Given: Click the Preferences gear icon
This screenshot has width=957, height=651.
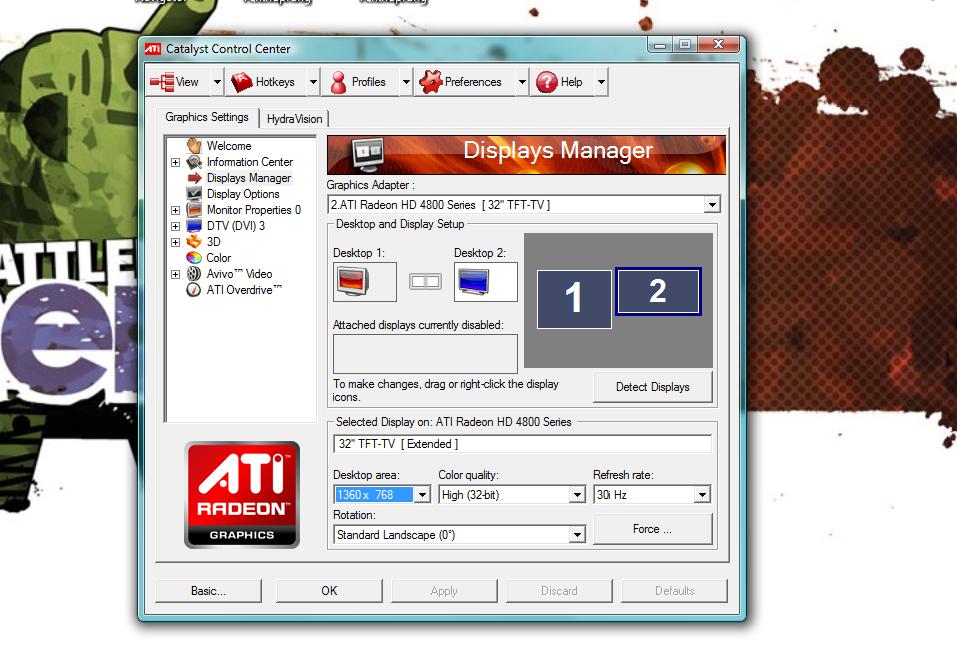Looking at the screenshot, I should coord(430,82).
